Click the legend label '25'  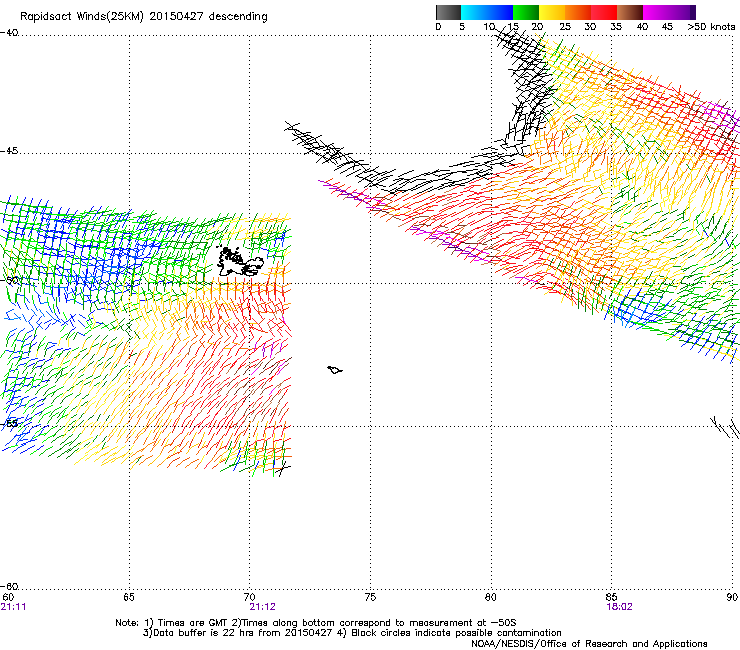tap(565, 27)
